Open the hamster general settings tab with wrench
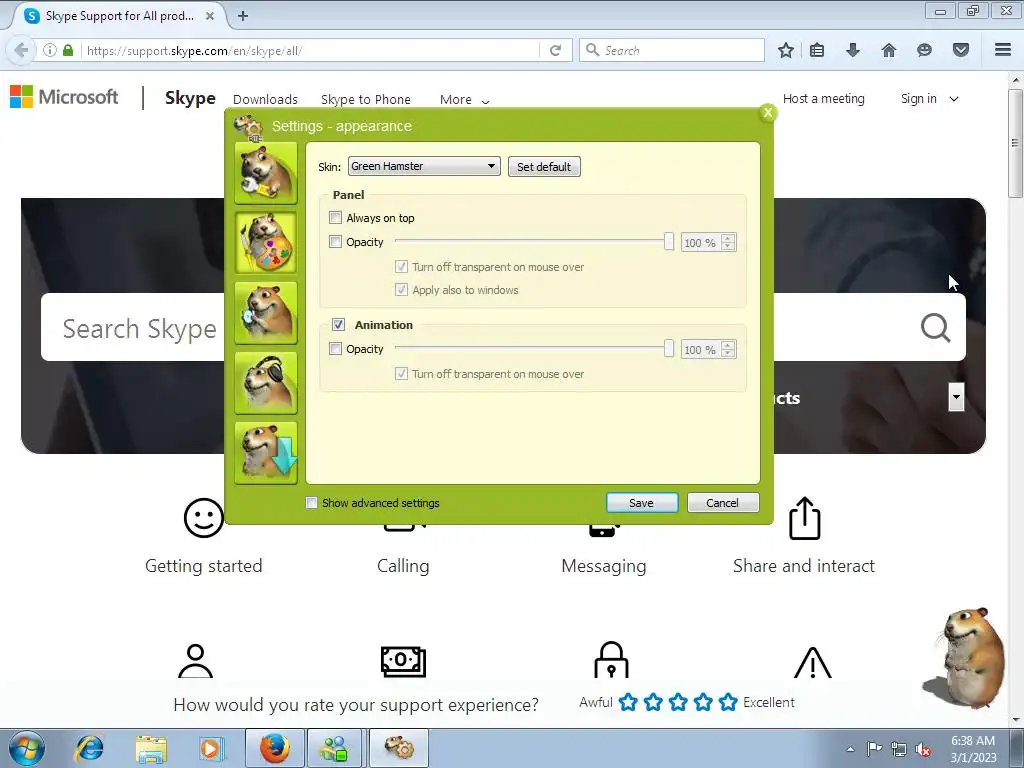1024x768 pixels. pos(266,173)
